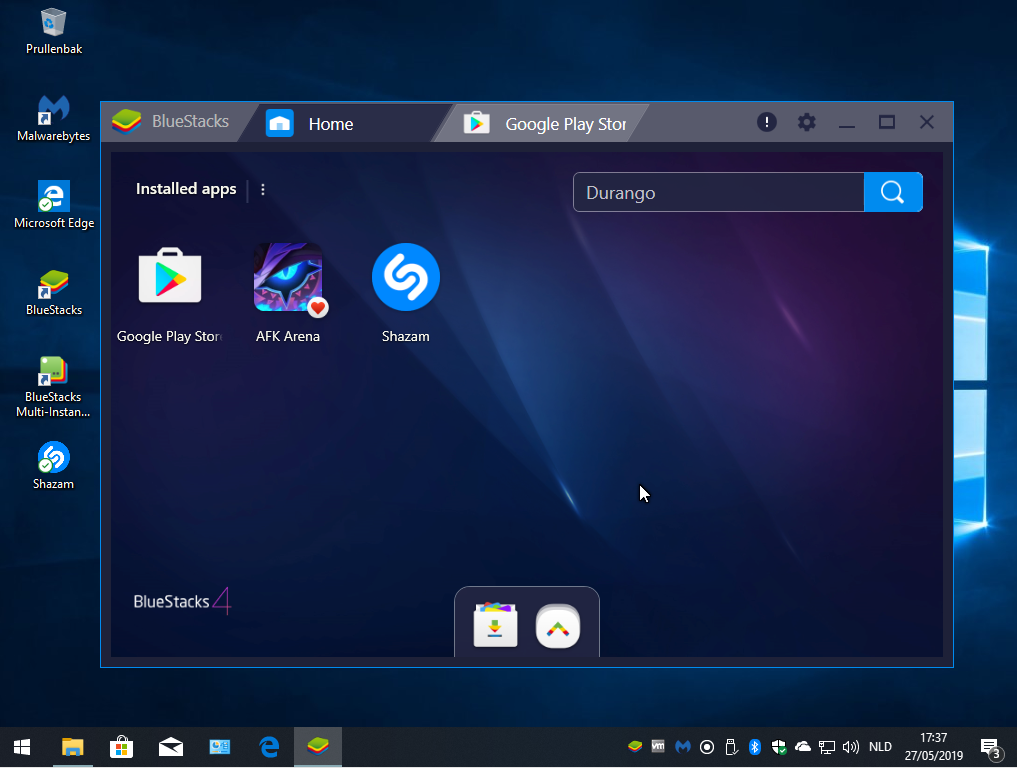Click the BlueStacks icon in the system tray

pos(635,747)
